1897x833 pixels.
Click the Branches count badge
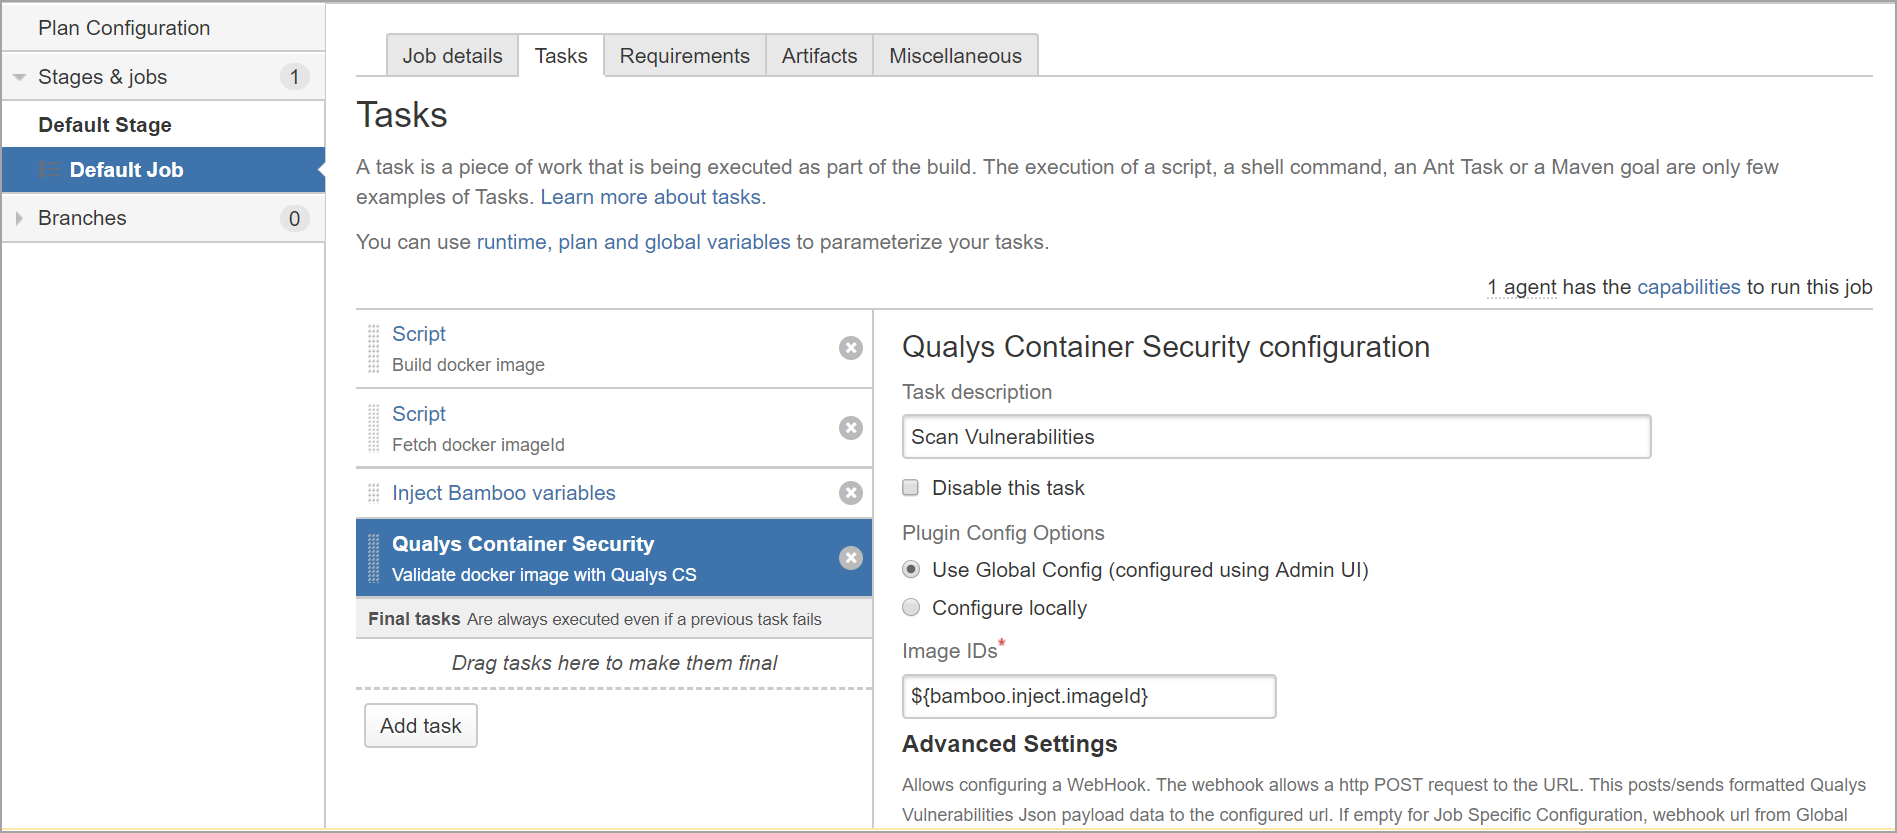point(294,218)
